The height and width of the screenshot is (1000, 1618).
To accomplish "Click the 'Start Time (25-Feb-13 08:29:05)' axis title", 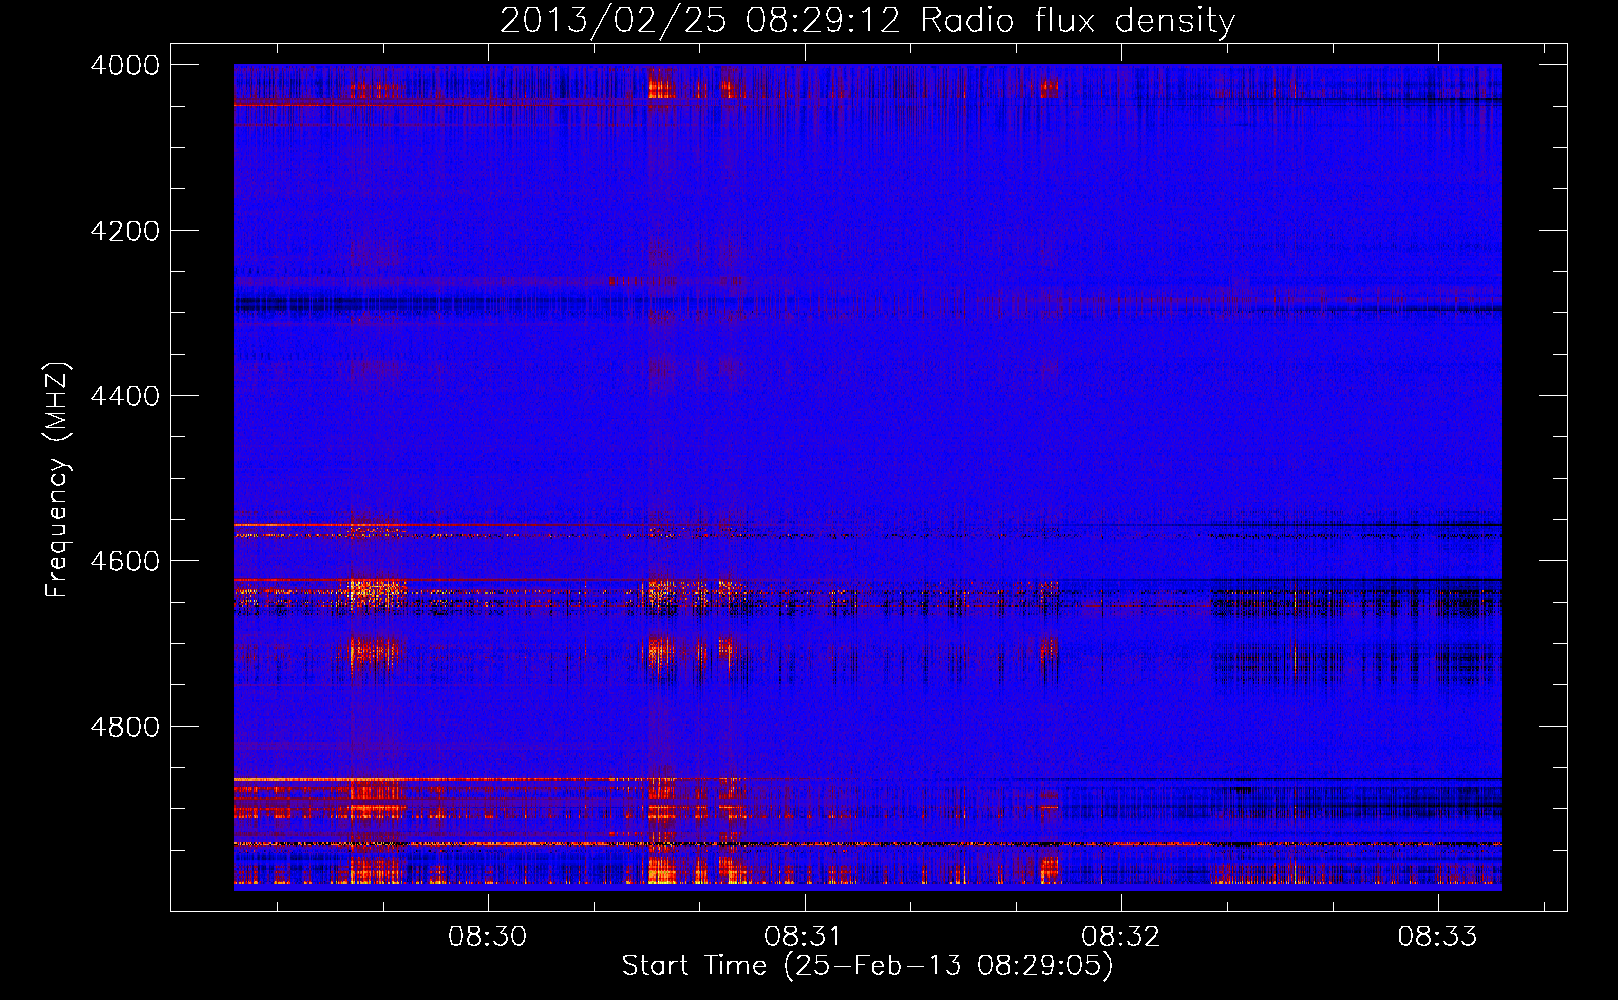I will point(867,966).
